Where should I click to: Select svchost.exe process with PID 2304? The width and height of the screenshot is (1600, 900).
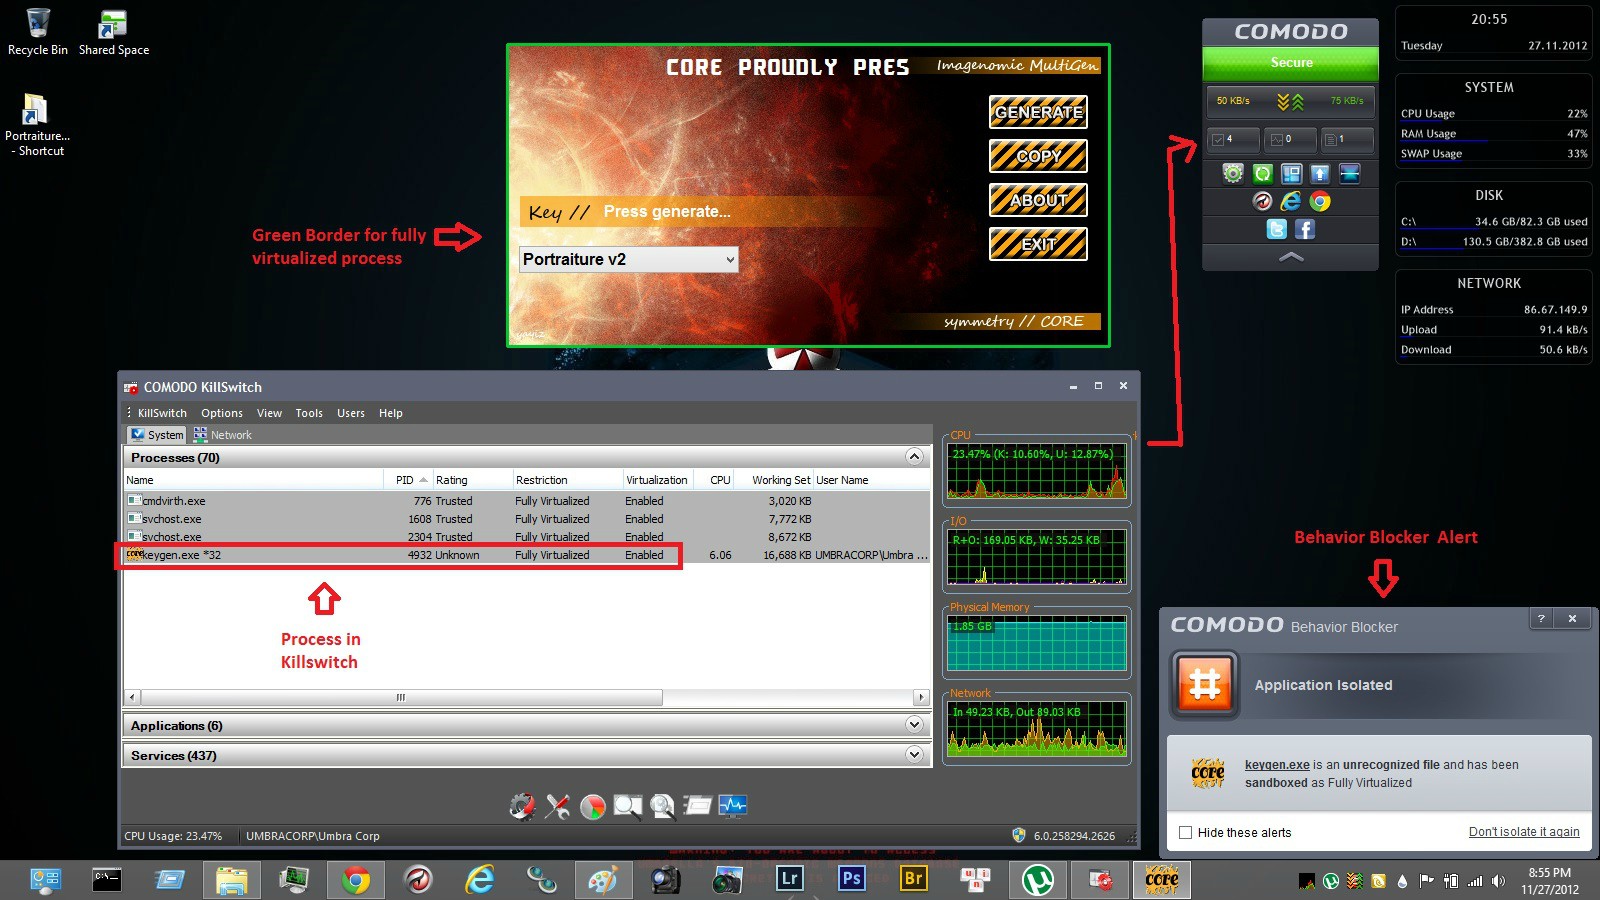(x=527, y=537)
